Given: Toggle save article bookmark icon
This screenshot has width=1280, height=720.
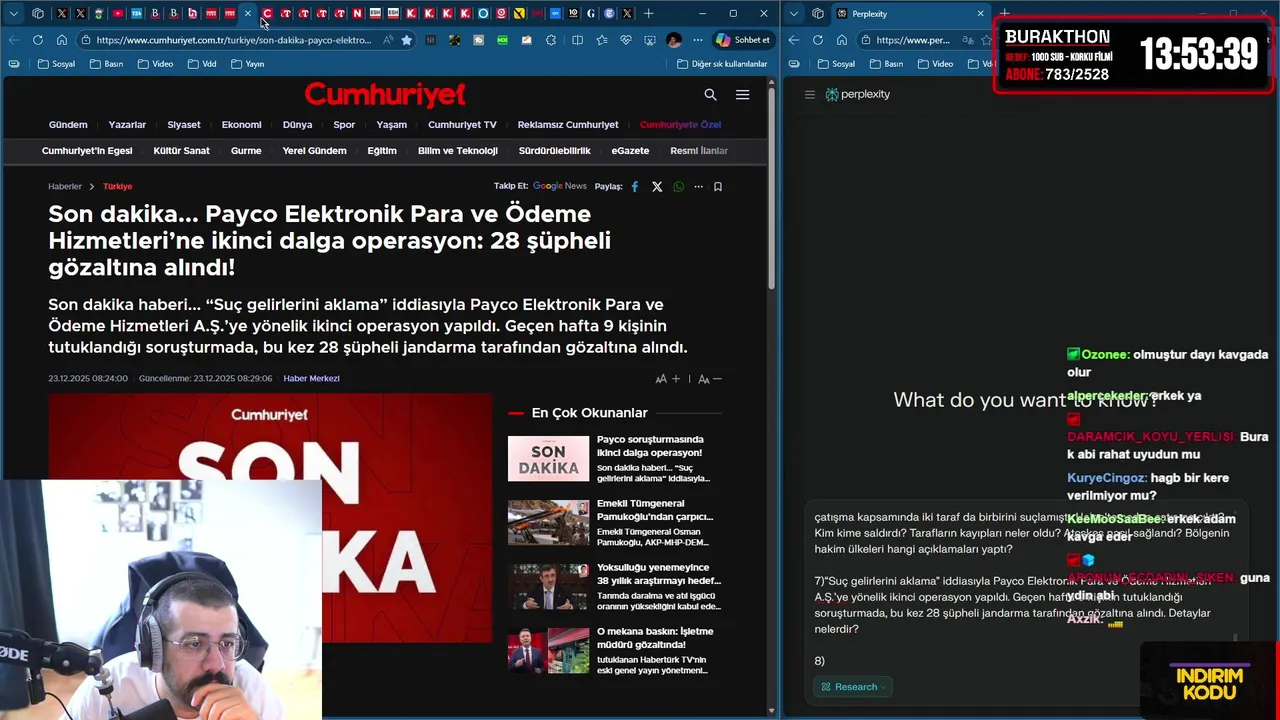Looking at the screenshot, I should point(718,187).
